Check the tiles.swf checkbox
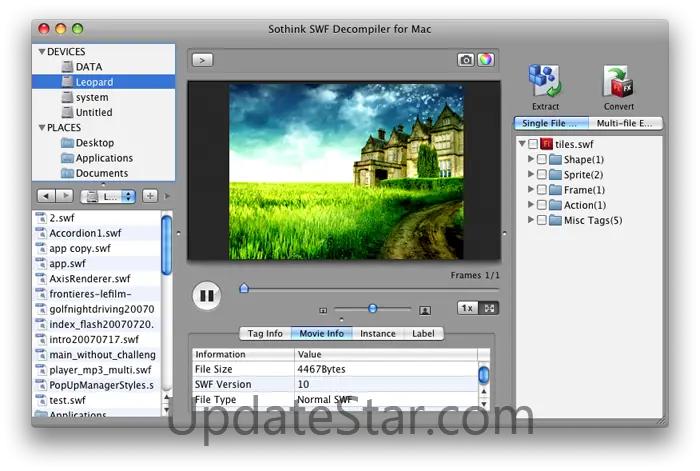700x471 pixels. [x=533, y=144]
